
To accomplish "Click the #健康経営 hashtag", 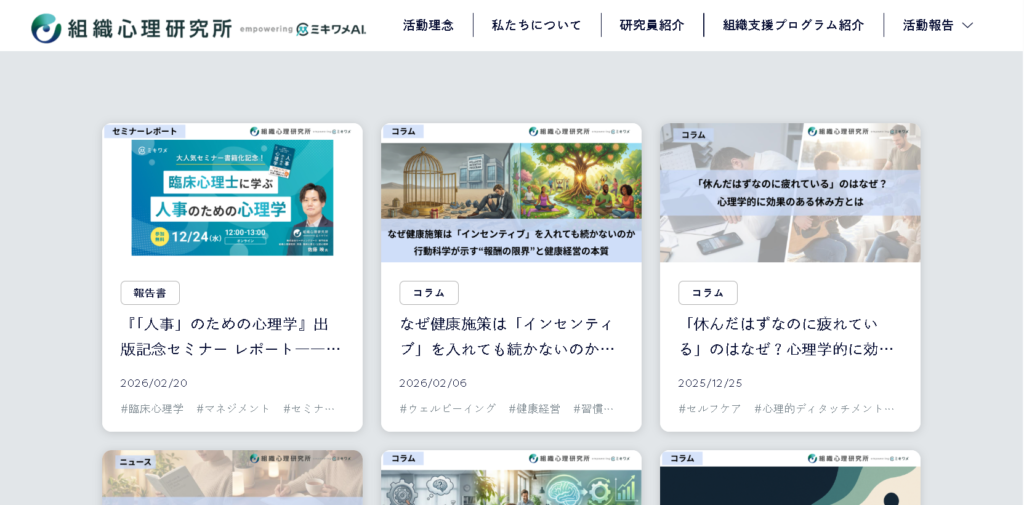I will [x=535, y=408].
